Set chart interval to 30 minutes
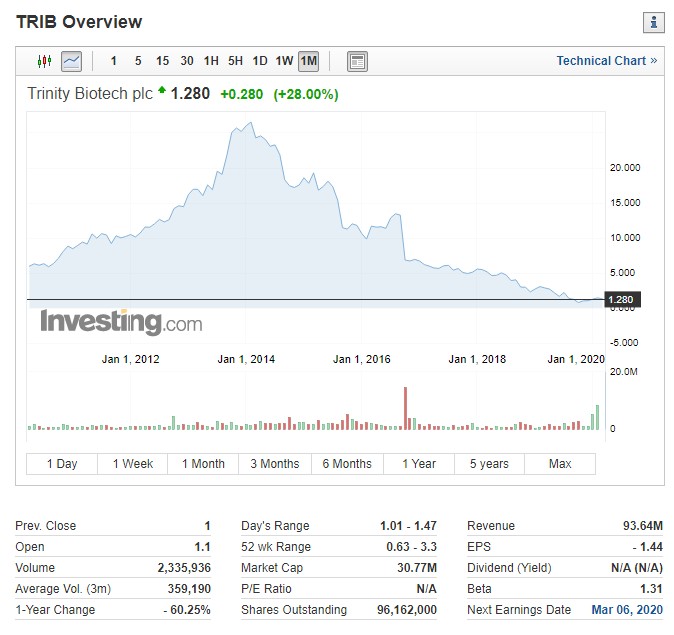Image resolution: width=674 pixels, height=635 pixels. point(187,61)
